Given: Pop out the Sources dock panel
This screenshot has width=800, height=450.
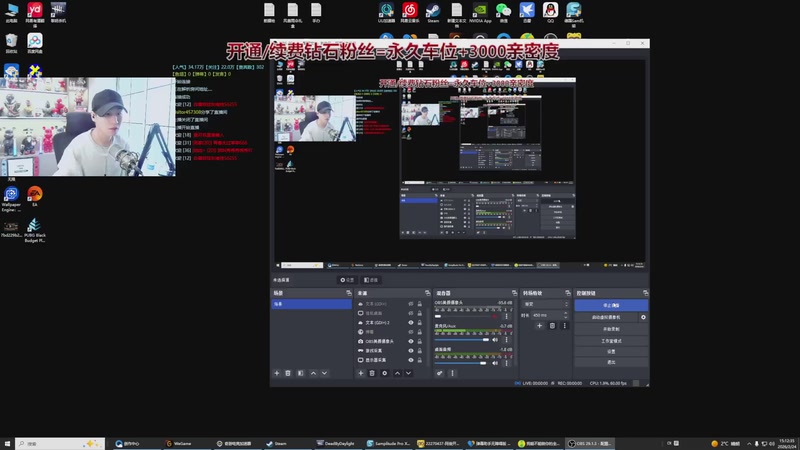Looking at the screenshot, I should tap(428, 293).
